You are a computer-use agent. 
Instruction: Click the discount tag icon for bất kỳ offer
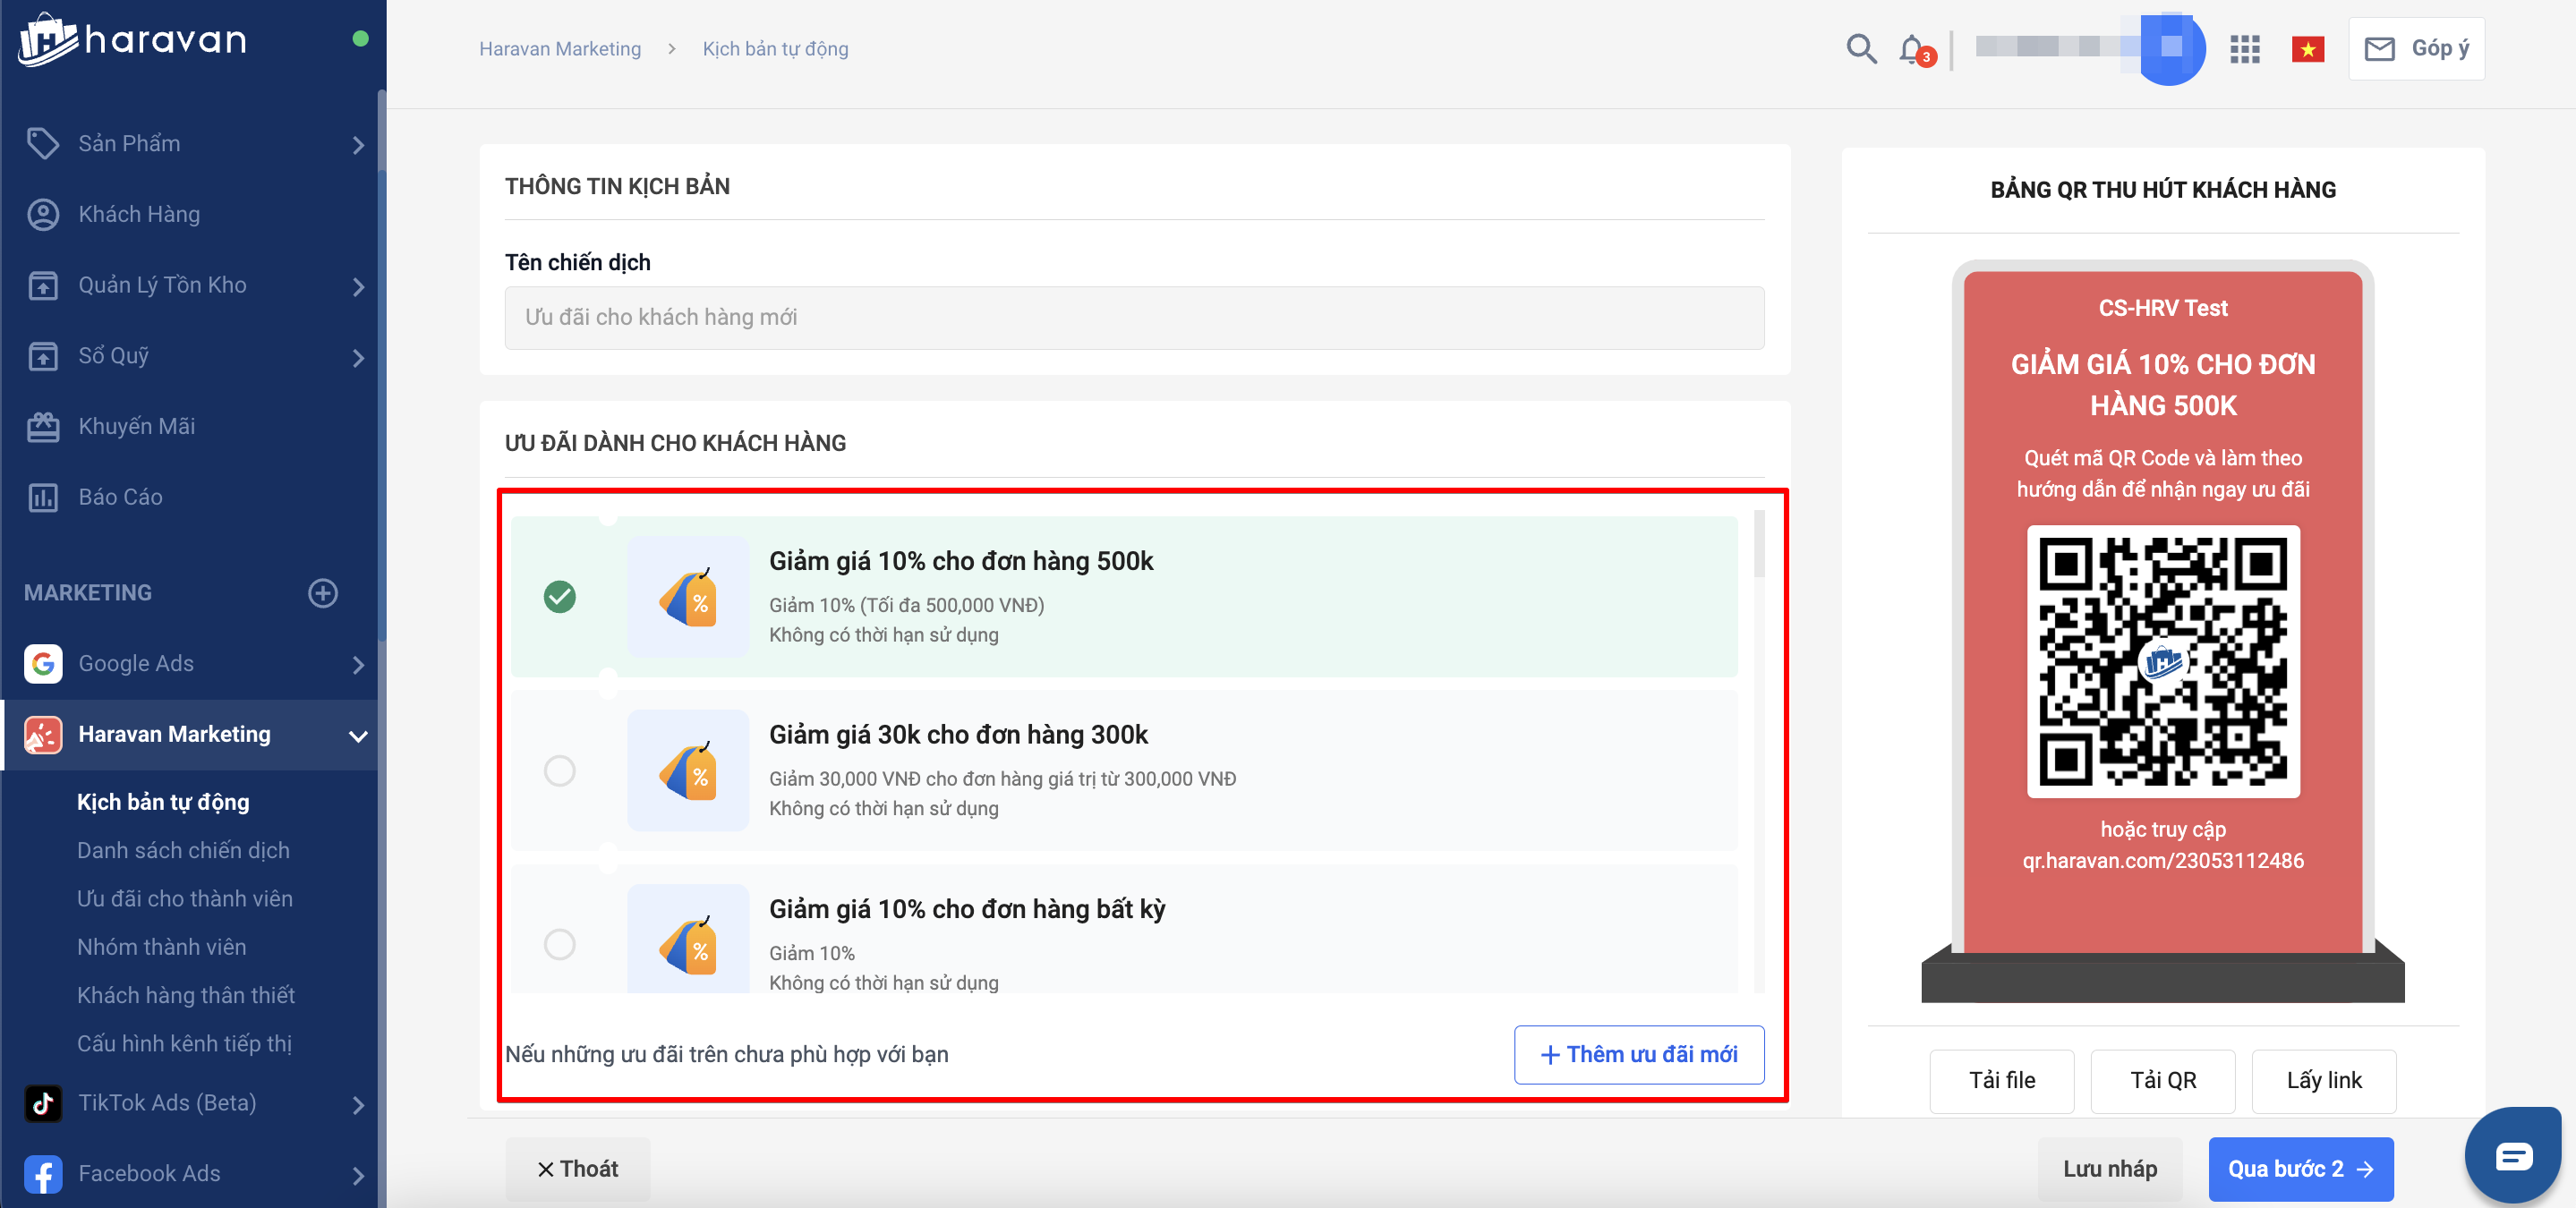(688, 940)
